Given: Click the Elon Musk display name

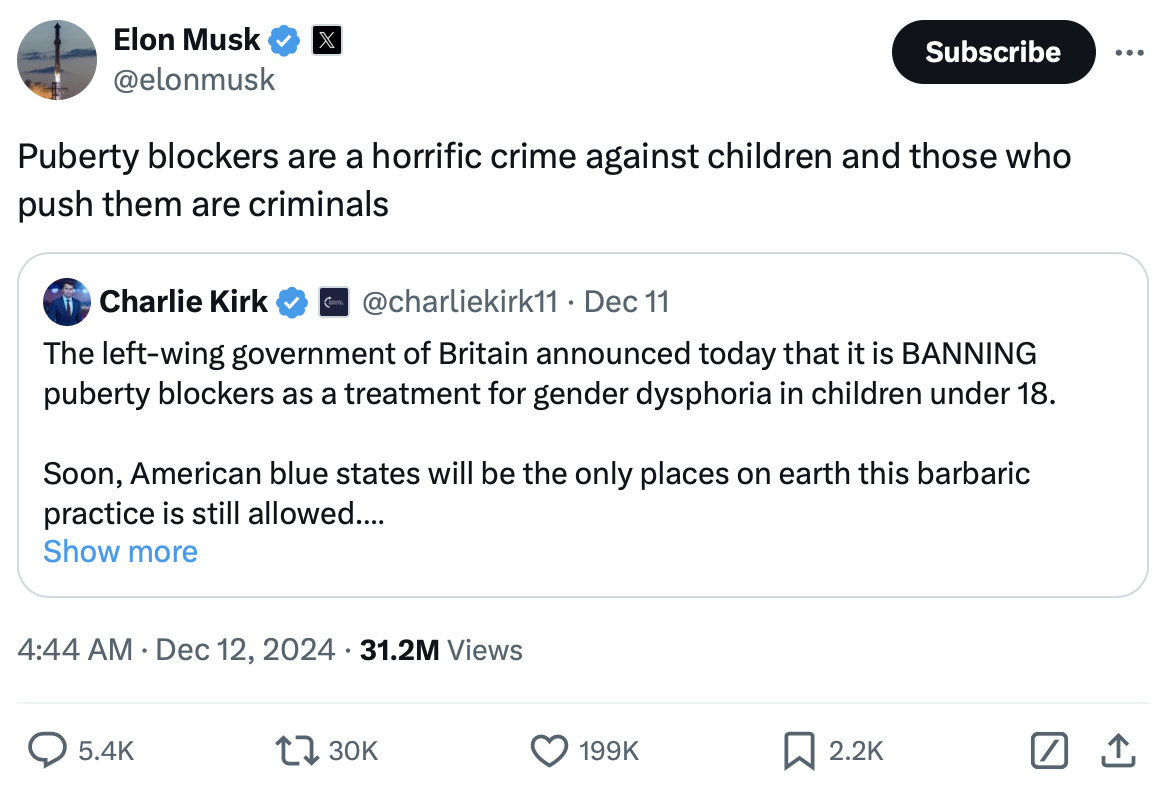Looking at the screenshot, I should pos(187,41).
